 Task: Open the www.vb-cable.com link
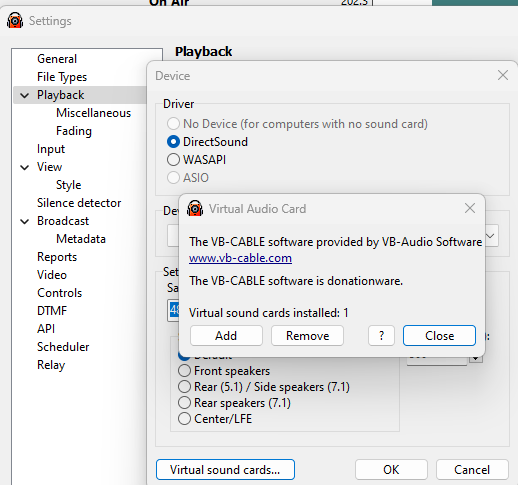[x=240, y=258]
